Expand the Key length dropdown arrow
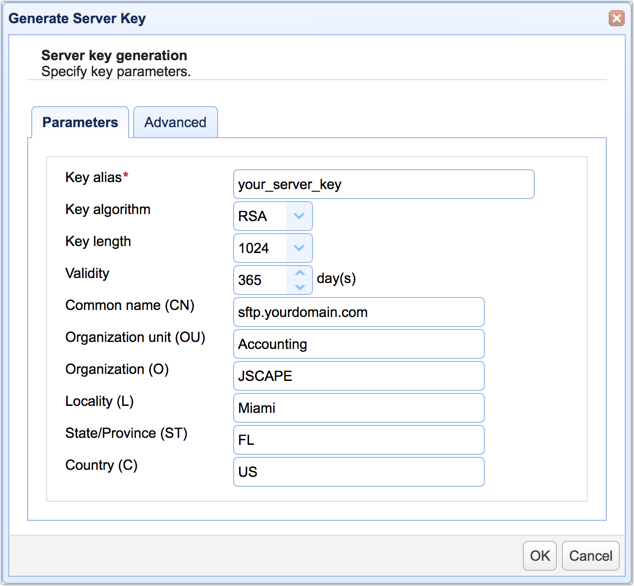The width and height of the screenshot is (634, 586). pos(299,248)
